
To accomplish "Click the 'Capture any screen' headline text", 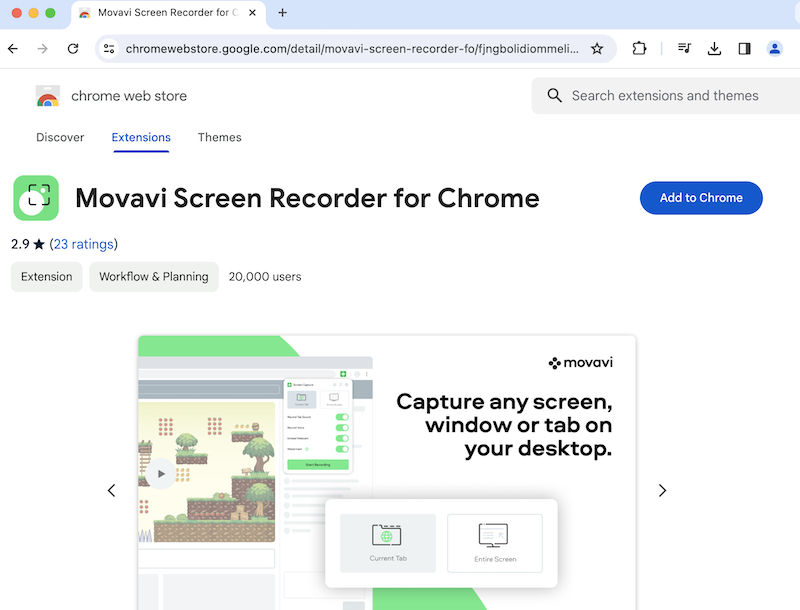I will click(x=504, y=425).
